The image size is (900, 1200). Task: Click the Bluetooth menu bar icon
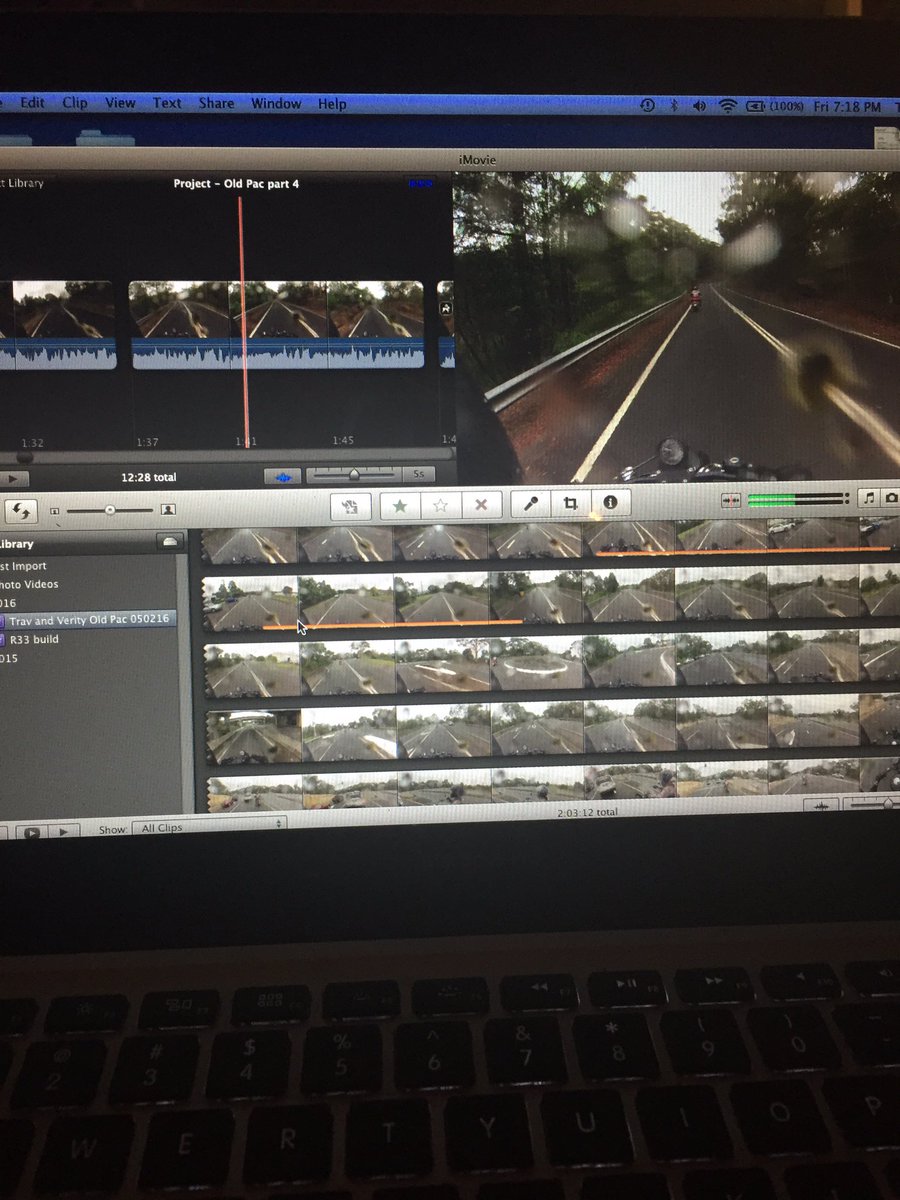pos(674,105)
